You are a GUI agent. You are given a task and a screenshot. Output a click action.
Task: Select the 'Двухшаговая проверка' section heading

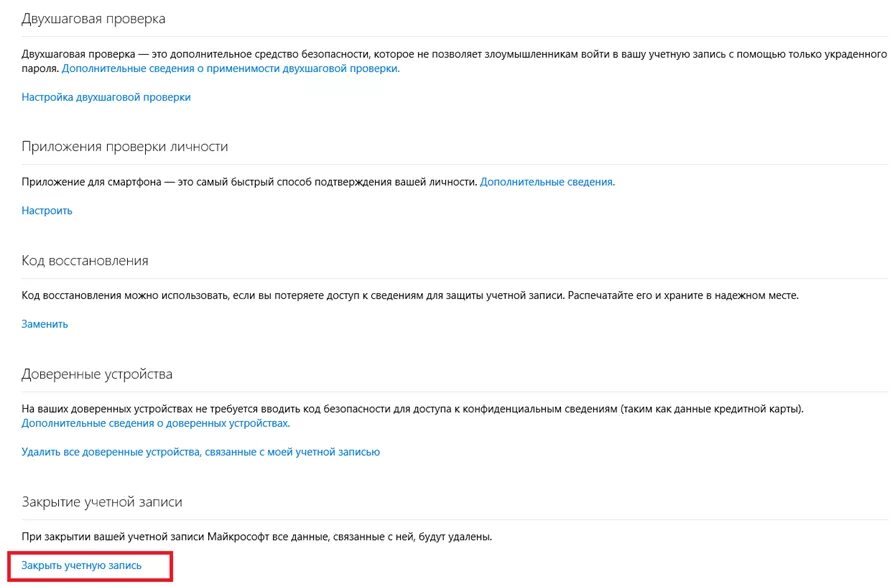[x=94, y=19]
